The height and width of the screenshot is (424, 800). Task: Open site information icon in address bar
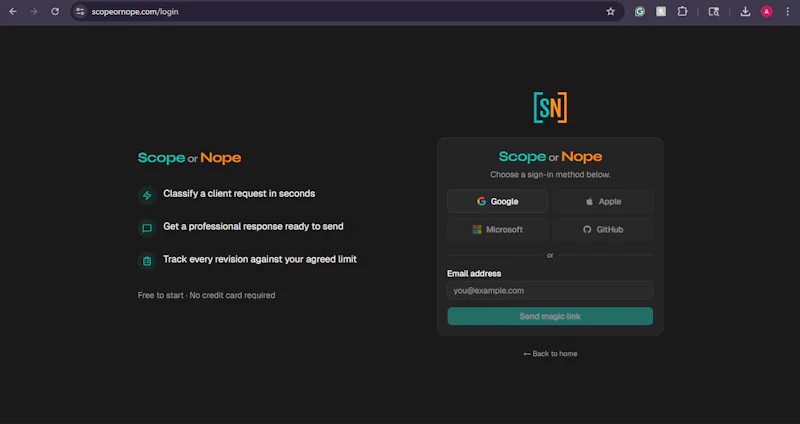tap(80, 11)
